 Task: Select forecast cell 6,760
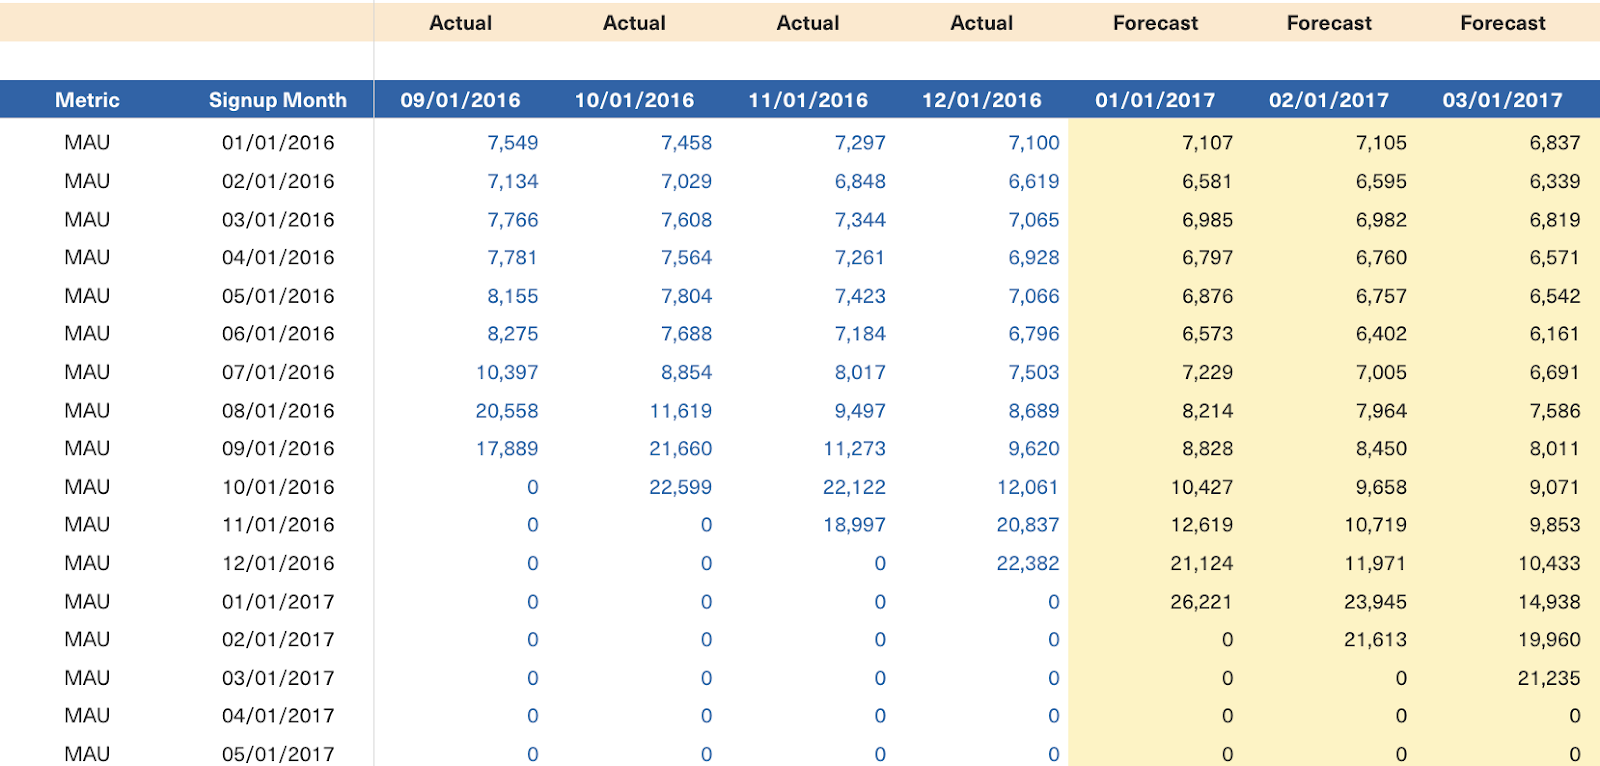1381,258
